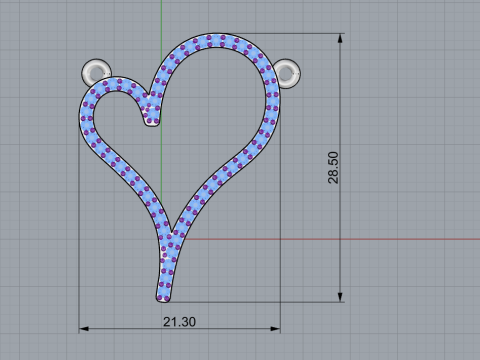Click the downward arrowhead of the 28.50 dimension
This screenshot has height=360, width=480.
(340, 297)
